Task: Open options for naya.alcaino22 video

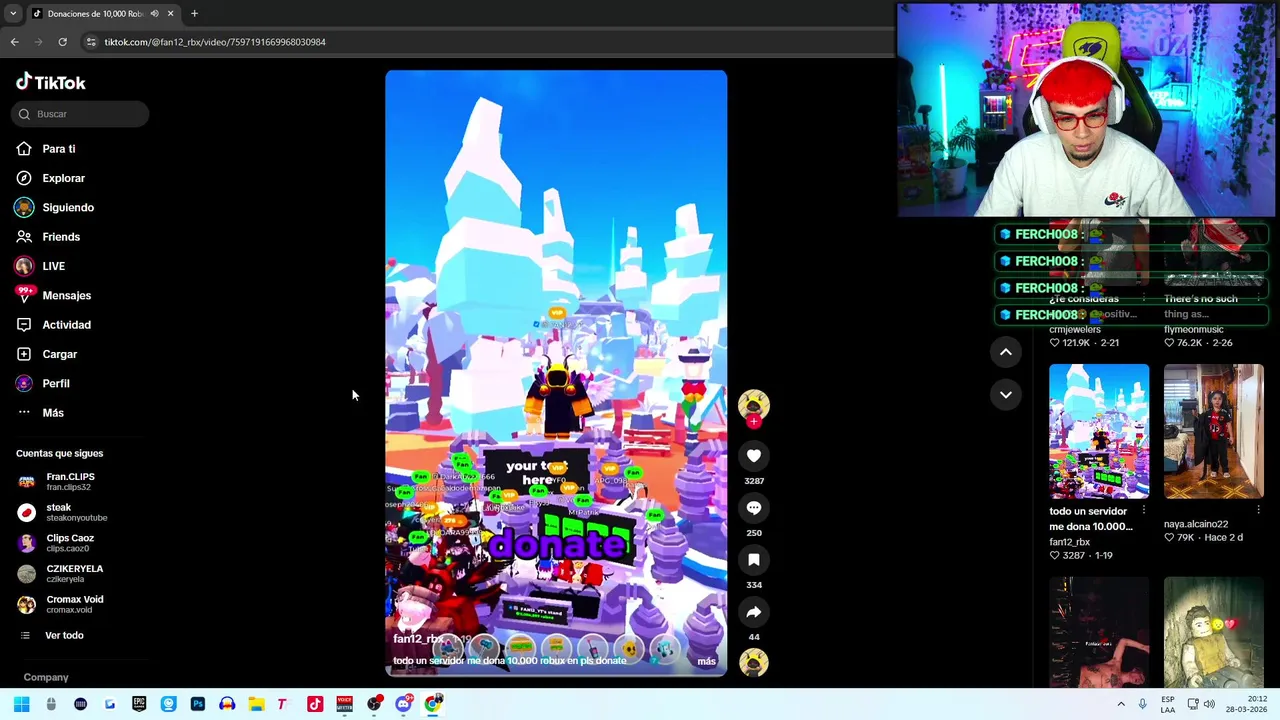Action: pos(1258,511)
